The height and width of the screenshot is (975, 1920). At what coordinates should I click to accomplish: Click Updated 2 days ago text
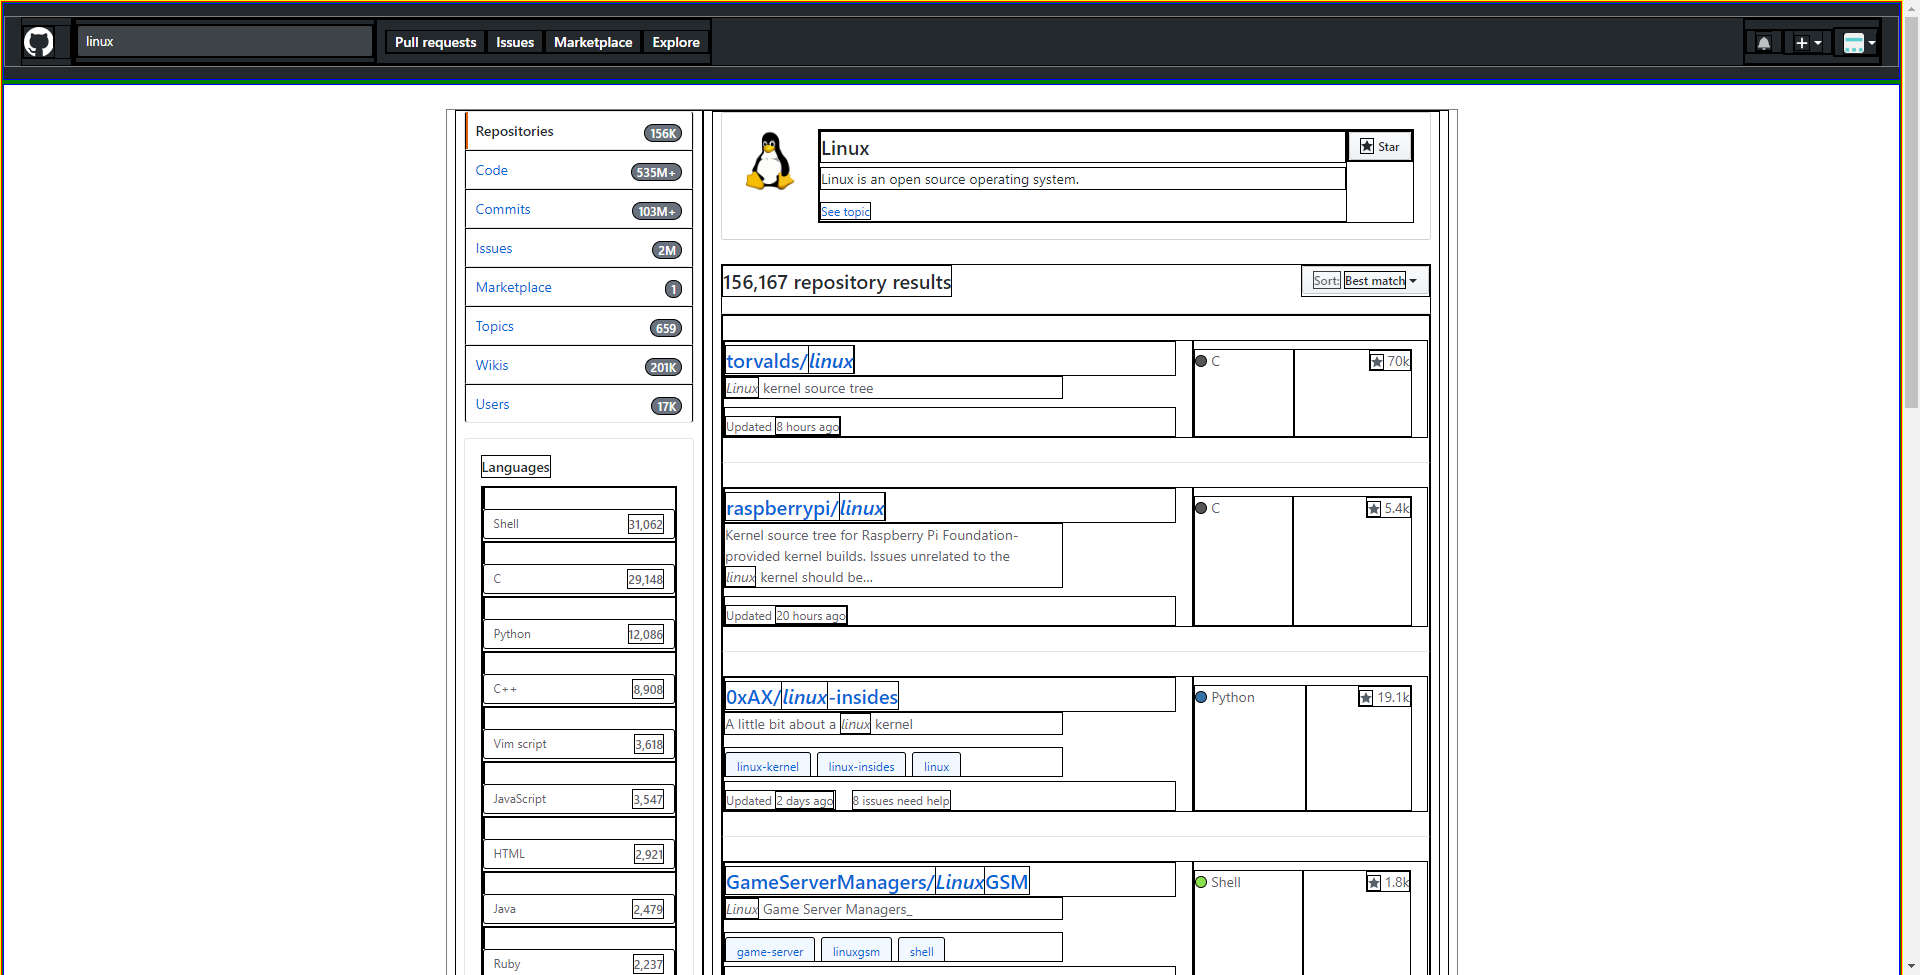click(780, 801)
